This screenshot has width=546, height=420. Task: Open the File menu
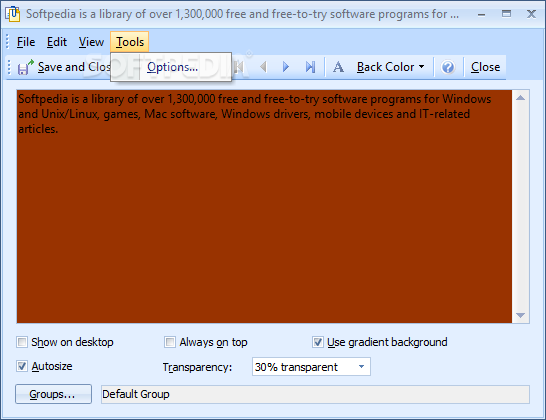[26, 42]
